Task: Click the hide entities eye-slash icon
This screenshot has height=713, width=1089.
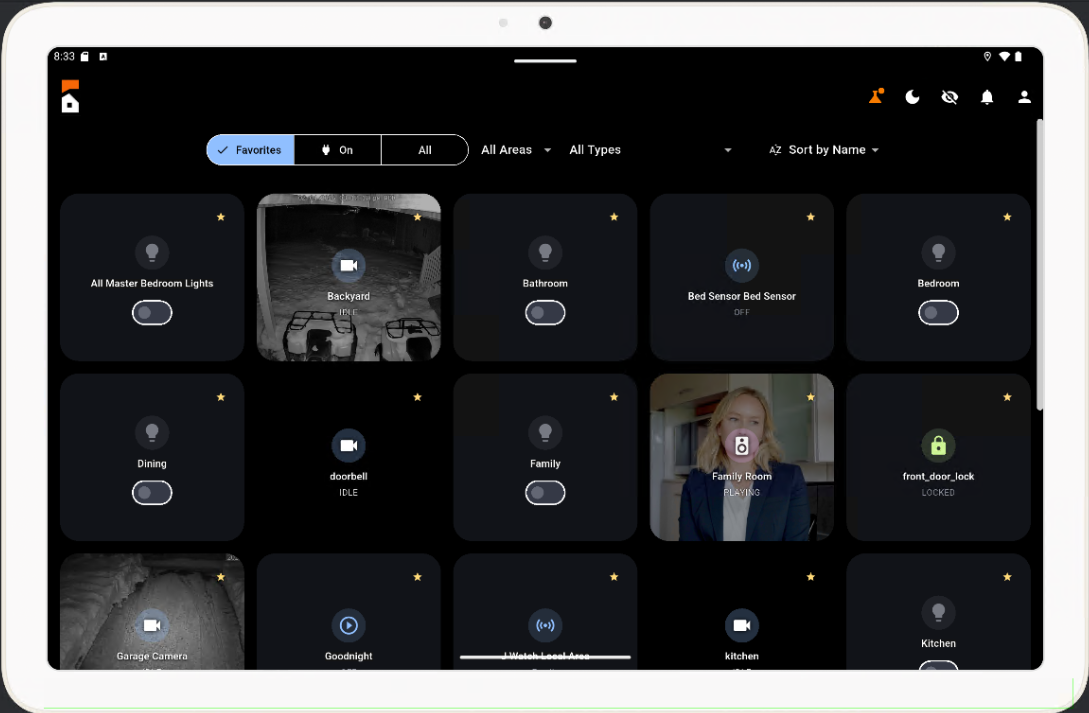Action: [x=949, y=97]
